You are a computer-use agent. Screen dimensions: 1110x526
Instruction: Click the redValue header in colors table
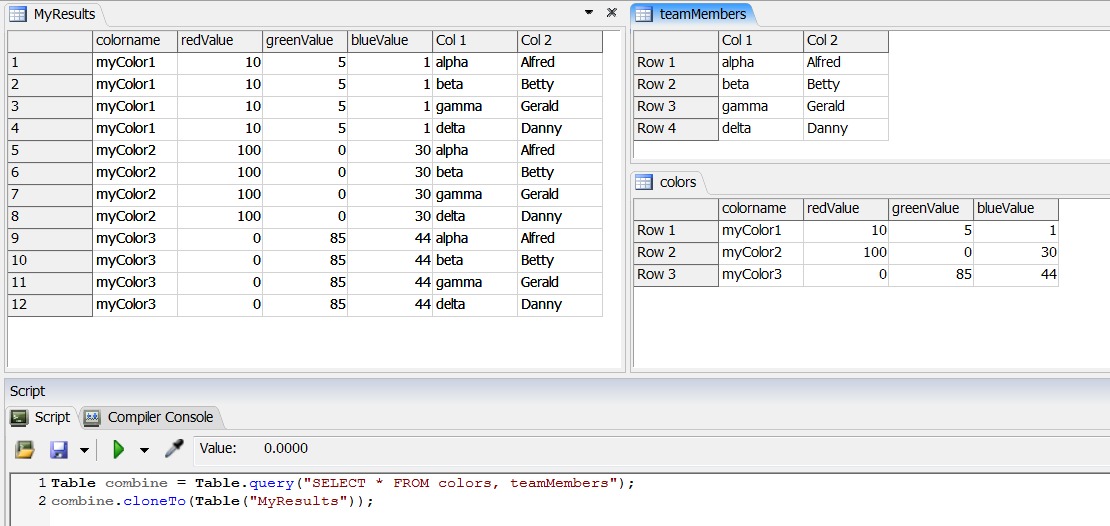[846, 209]
